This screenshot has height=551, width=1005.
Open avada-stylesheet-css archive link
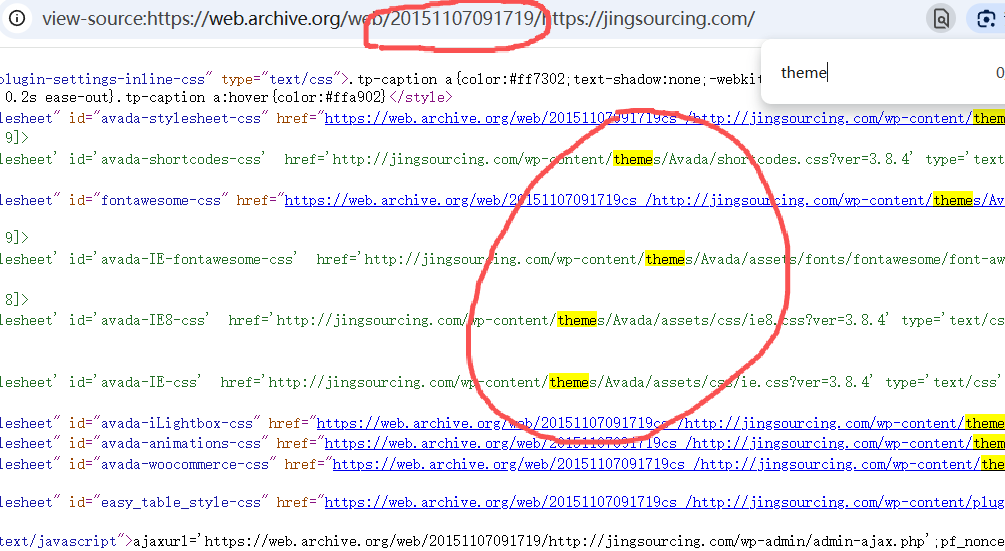pyautogui.click(x=665, y=119)
